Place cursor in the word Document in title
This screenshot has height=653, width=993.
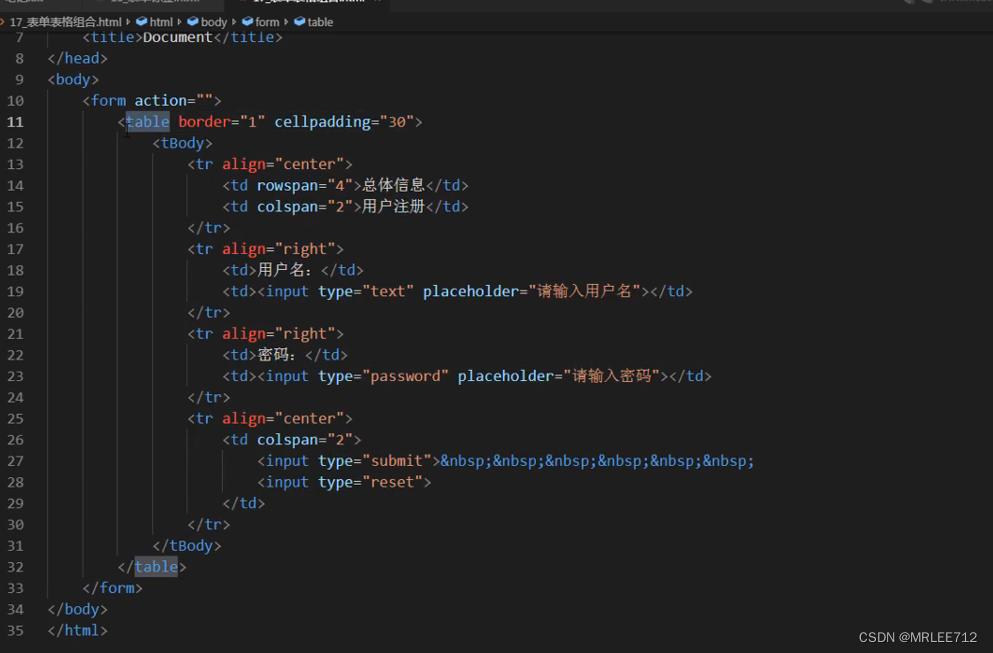(177, 37)
